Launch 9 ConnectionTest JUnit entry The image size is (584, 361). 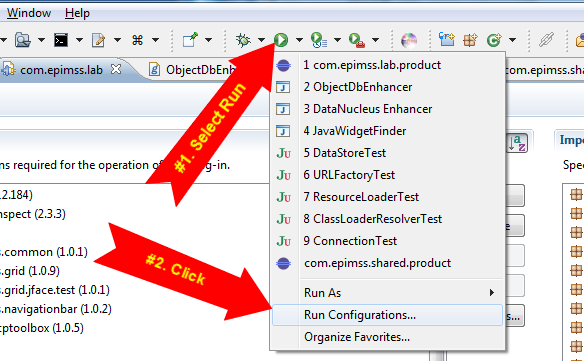pos(387,241)
